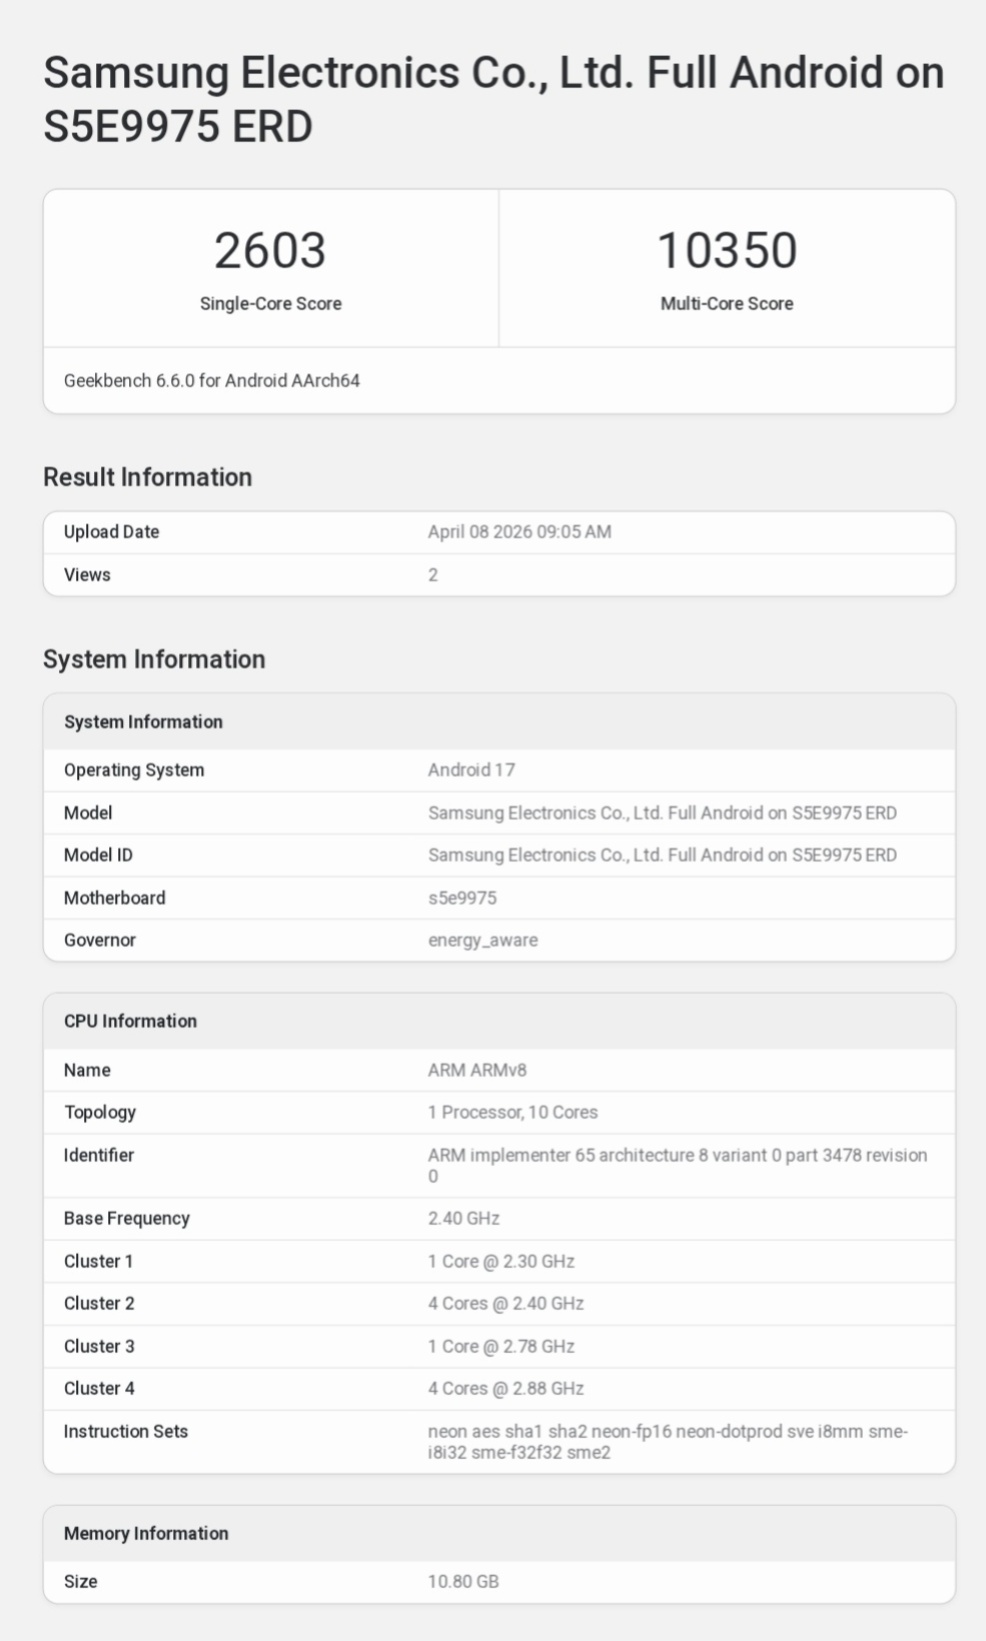This screenshot has width=986, height=1641.
Task: Click the s5e9975 motherboard value
Action: 462,898
